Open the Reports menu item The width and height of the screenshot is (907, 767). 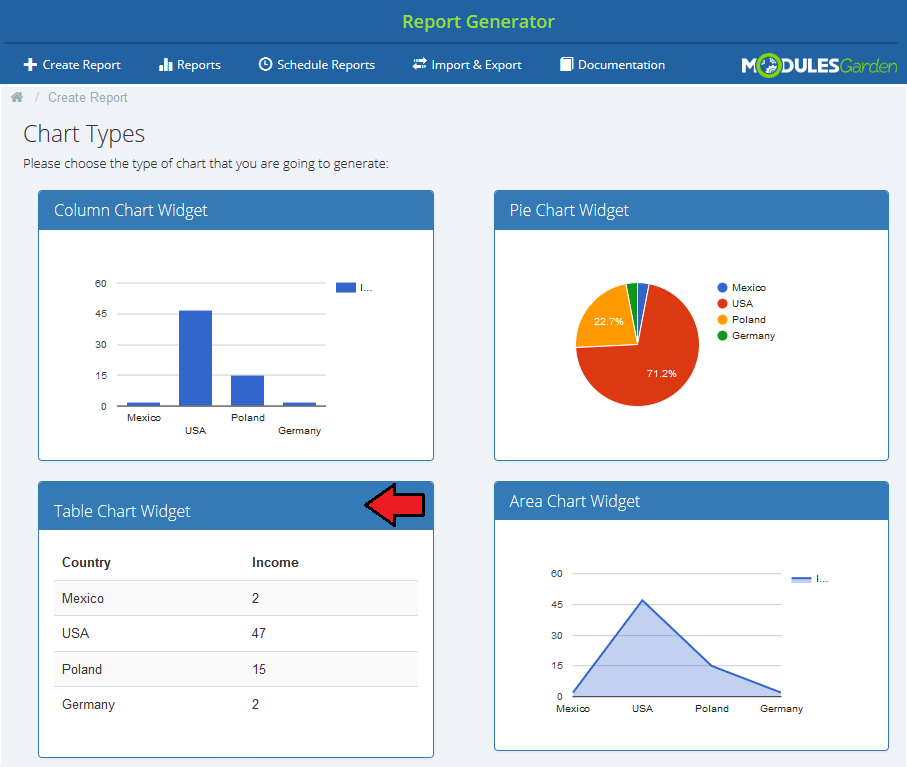(x=190, y=65)
